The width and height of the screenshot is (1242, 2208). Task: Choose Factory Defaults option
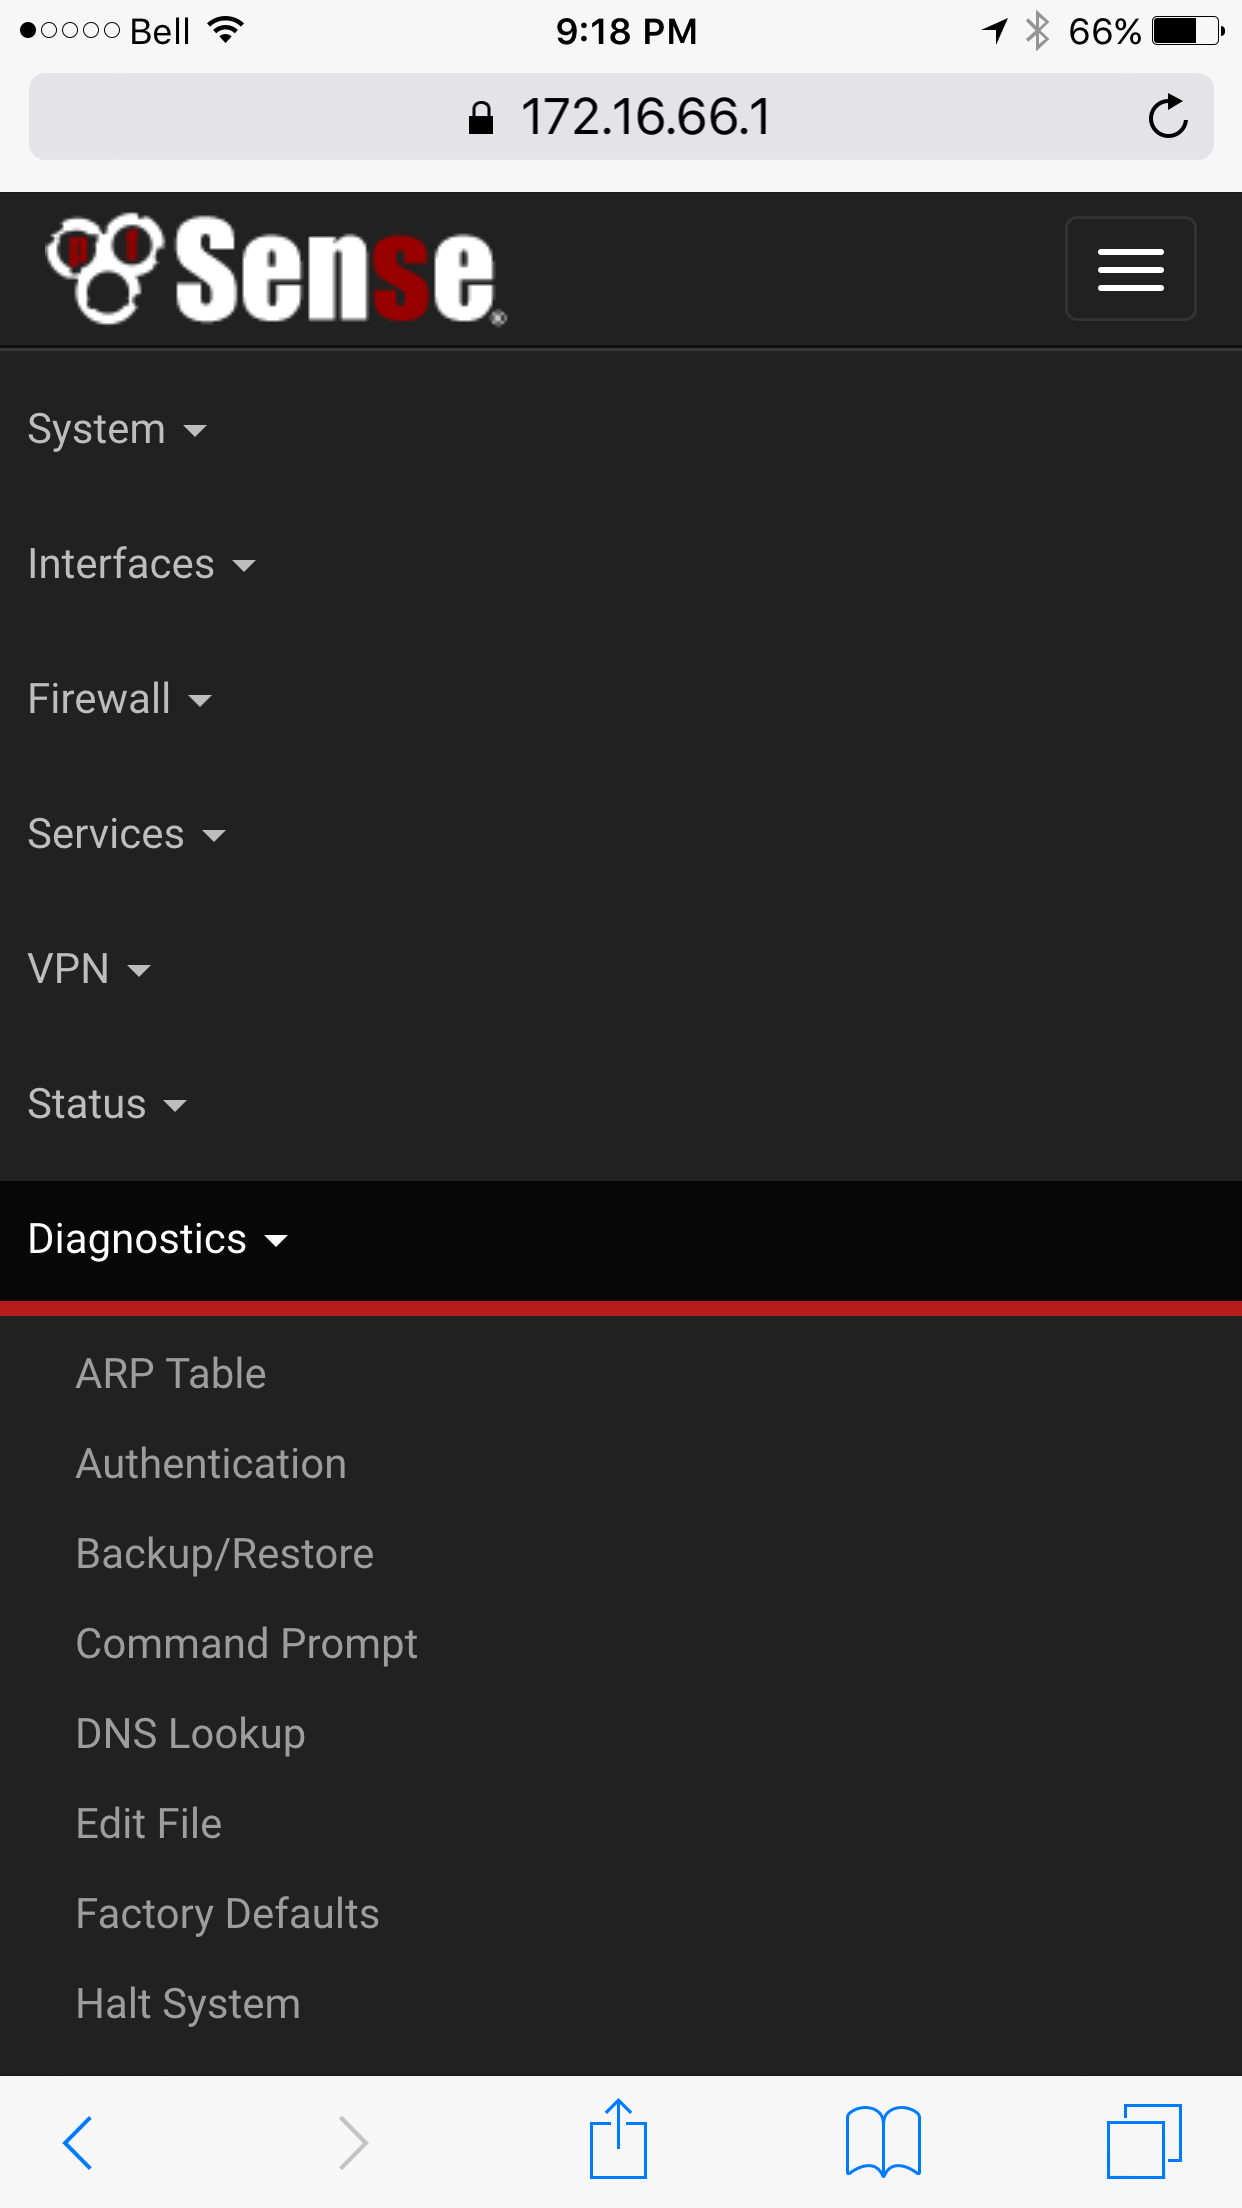(x=228, y=1914)
